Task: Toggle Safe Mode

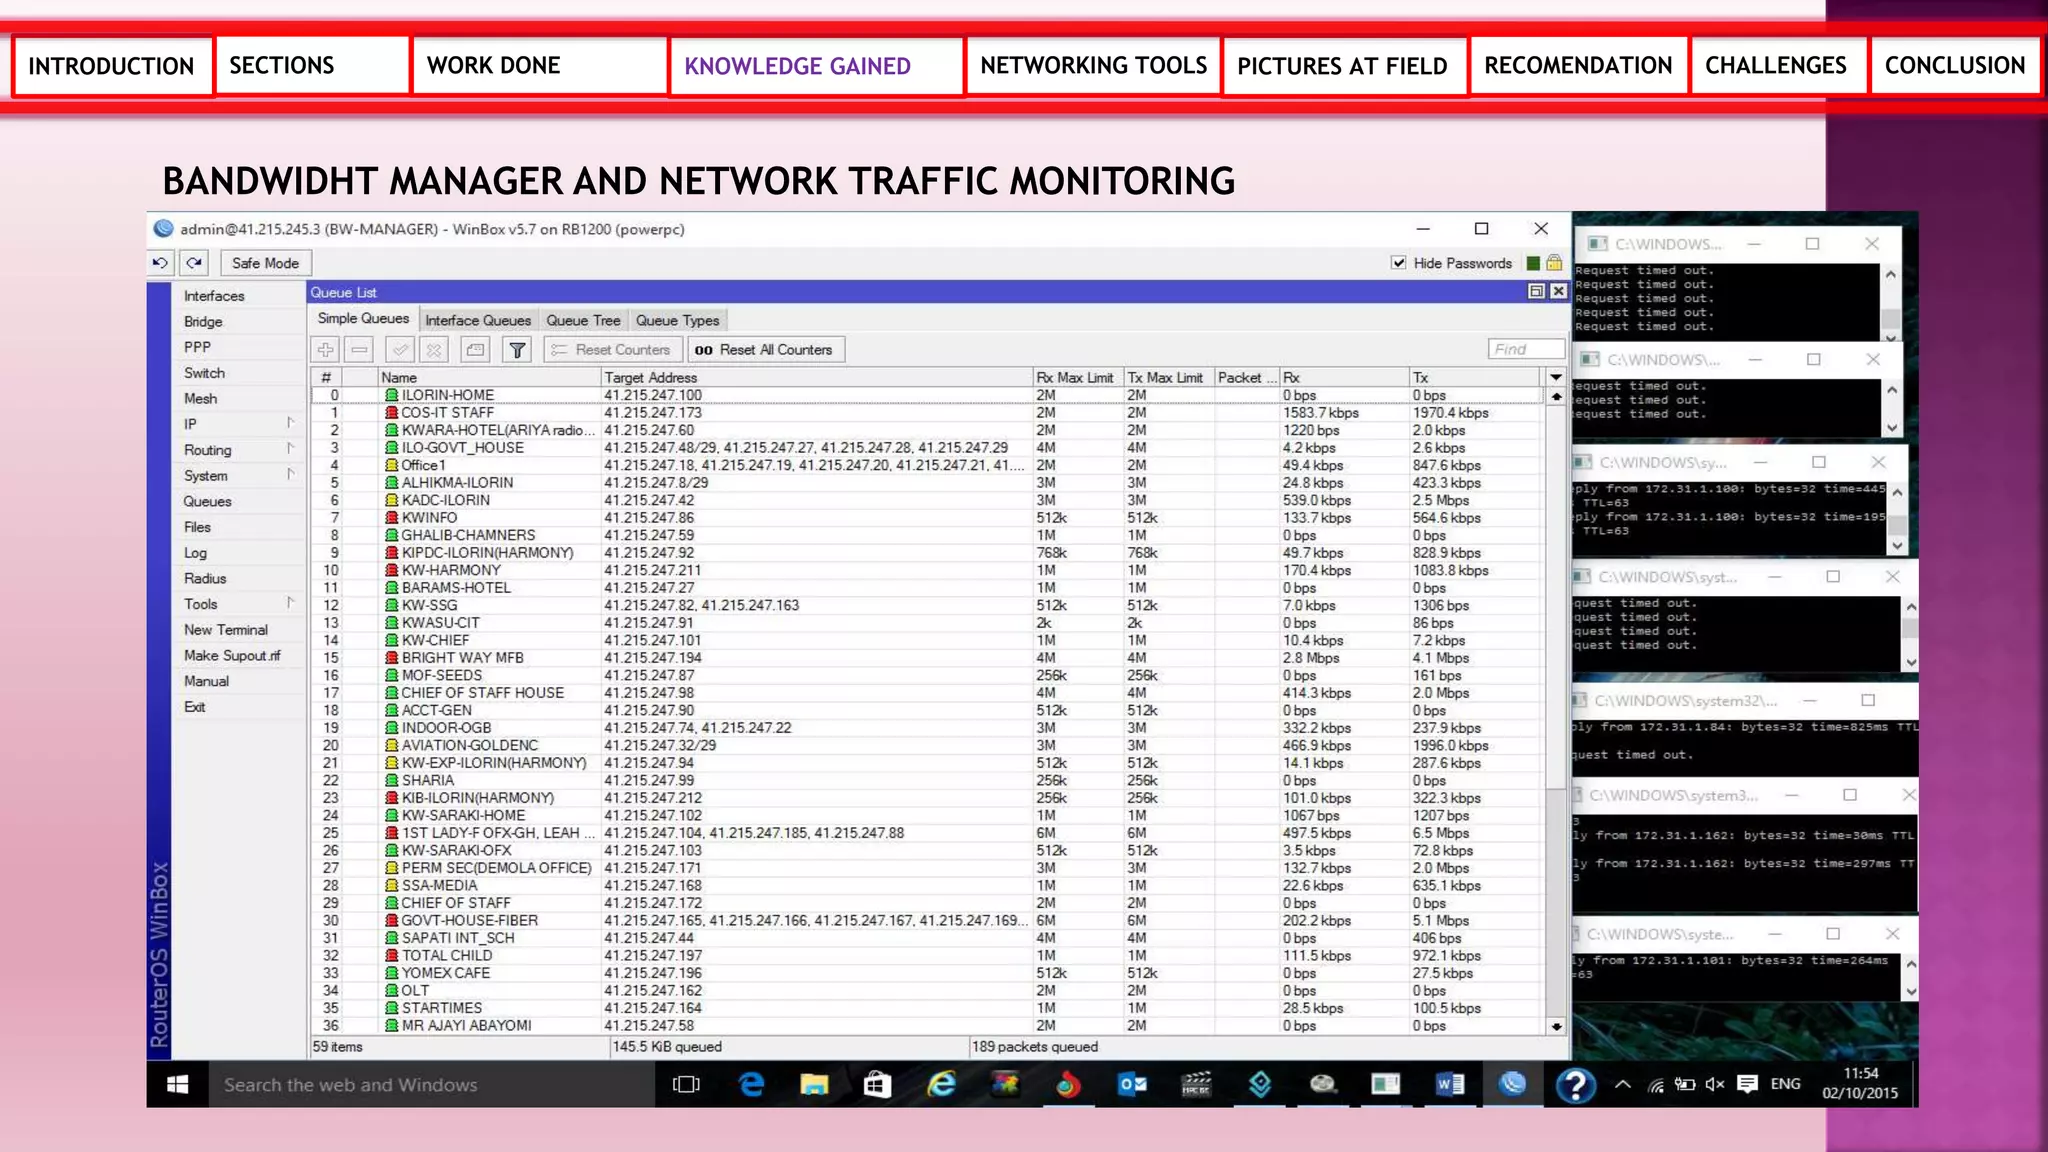Action: pos(265,263)
